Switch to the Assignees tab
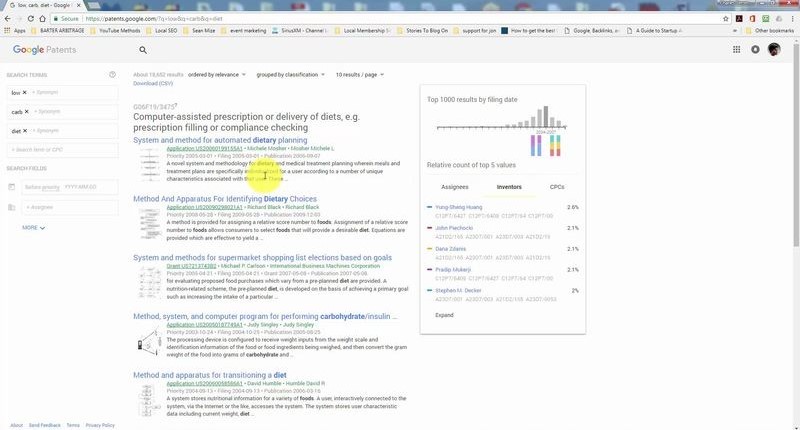Image resolution: width=800 pixels, height=430 pixels. (454, 187)
